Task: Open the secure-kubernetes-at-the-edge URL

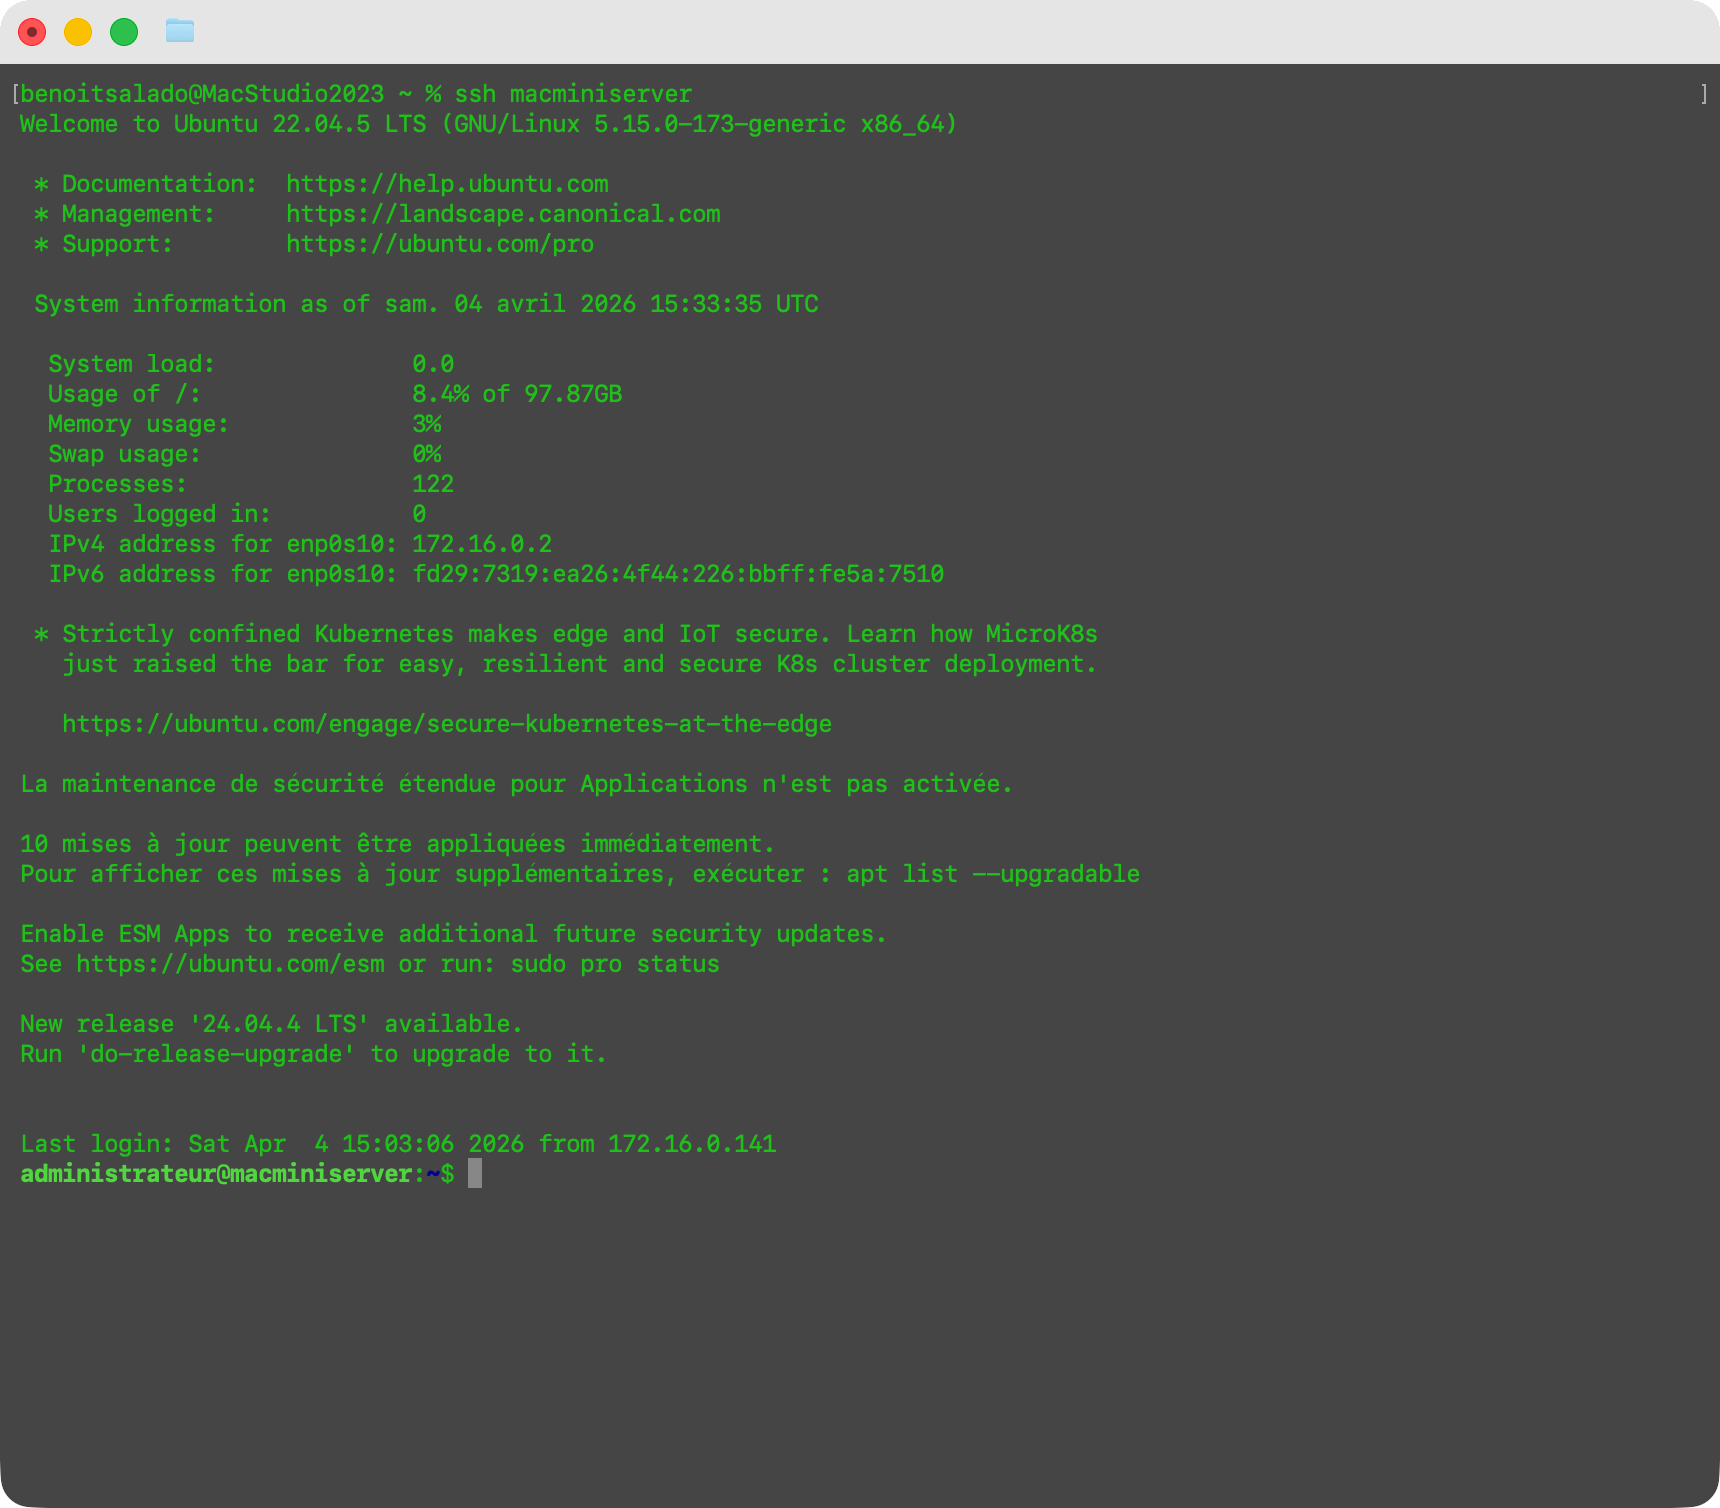Action: [x=447, y=724]
